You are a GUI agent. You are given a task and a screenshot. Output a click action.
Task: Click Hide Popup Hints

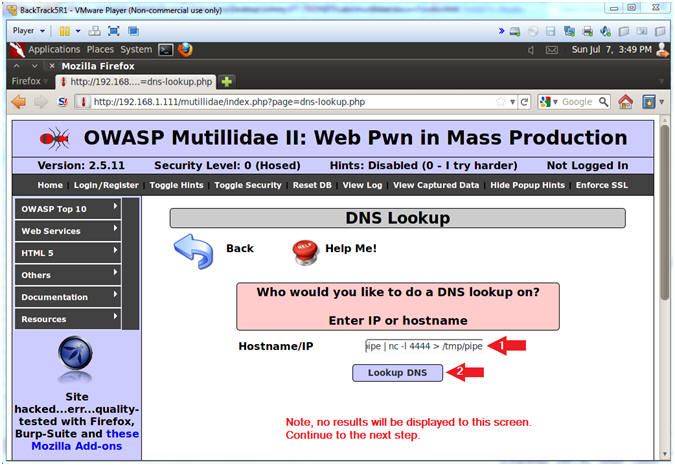[528, 185]
